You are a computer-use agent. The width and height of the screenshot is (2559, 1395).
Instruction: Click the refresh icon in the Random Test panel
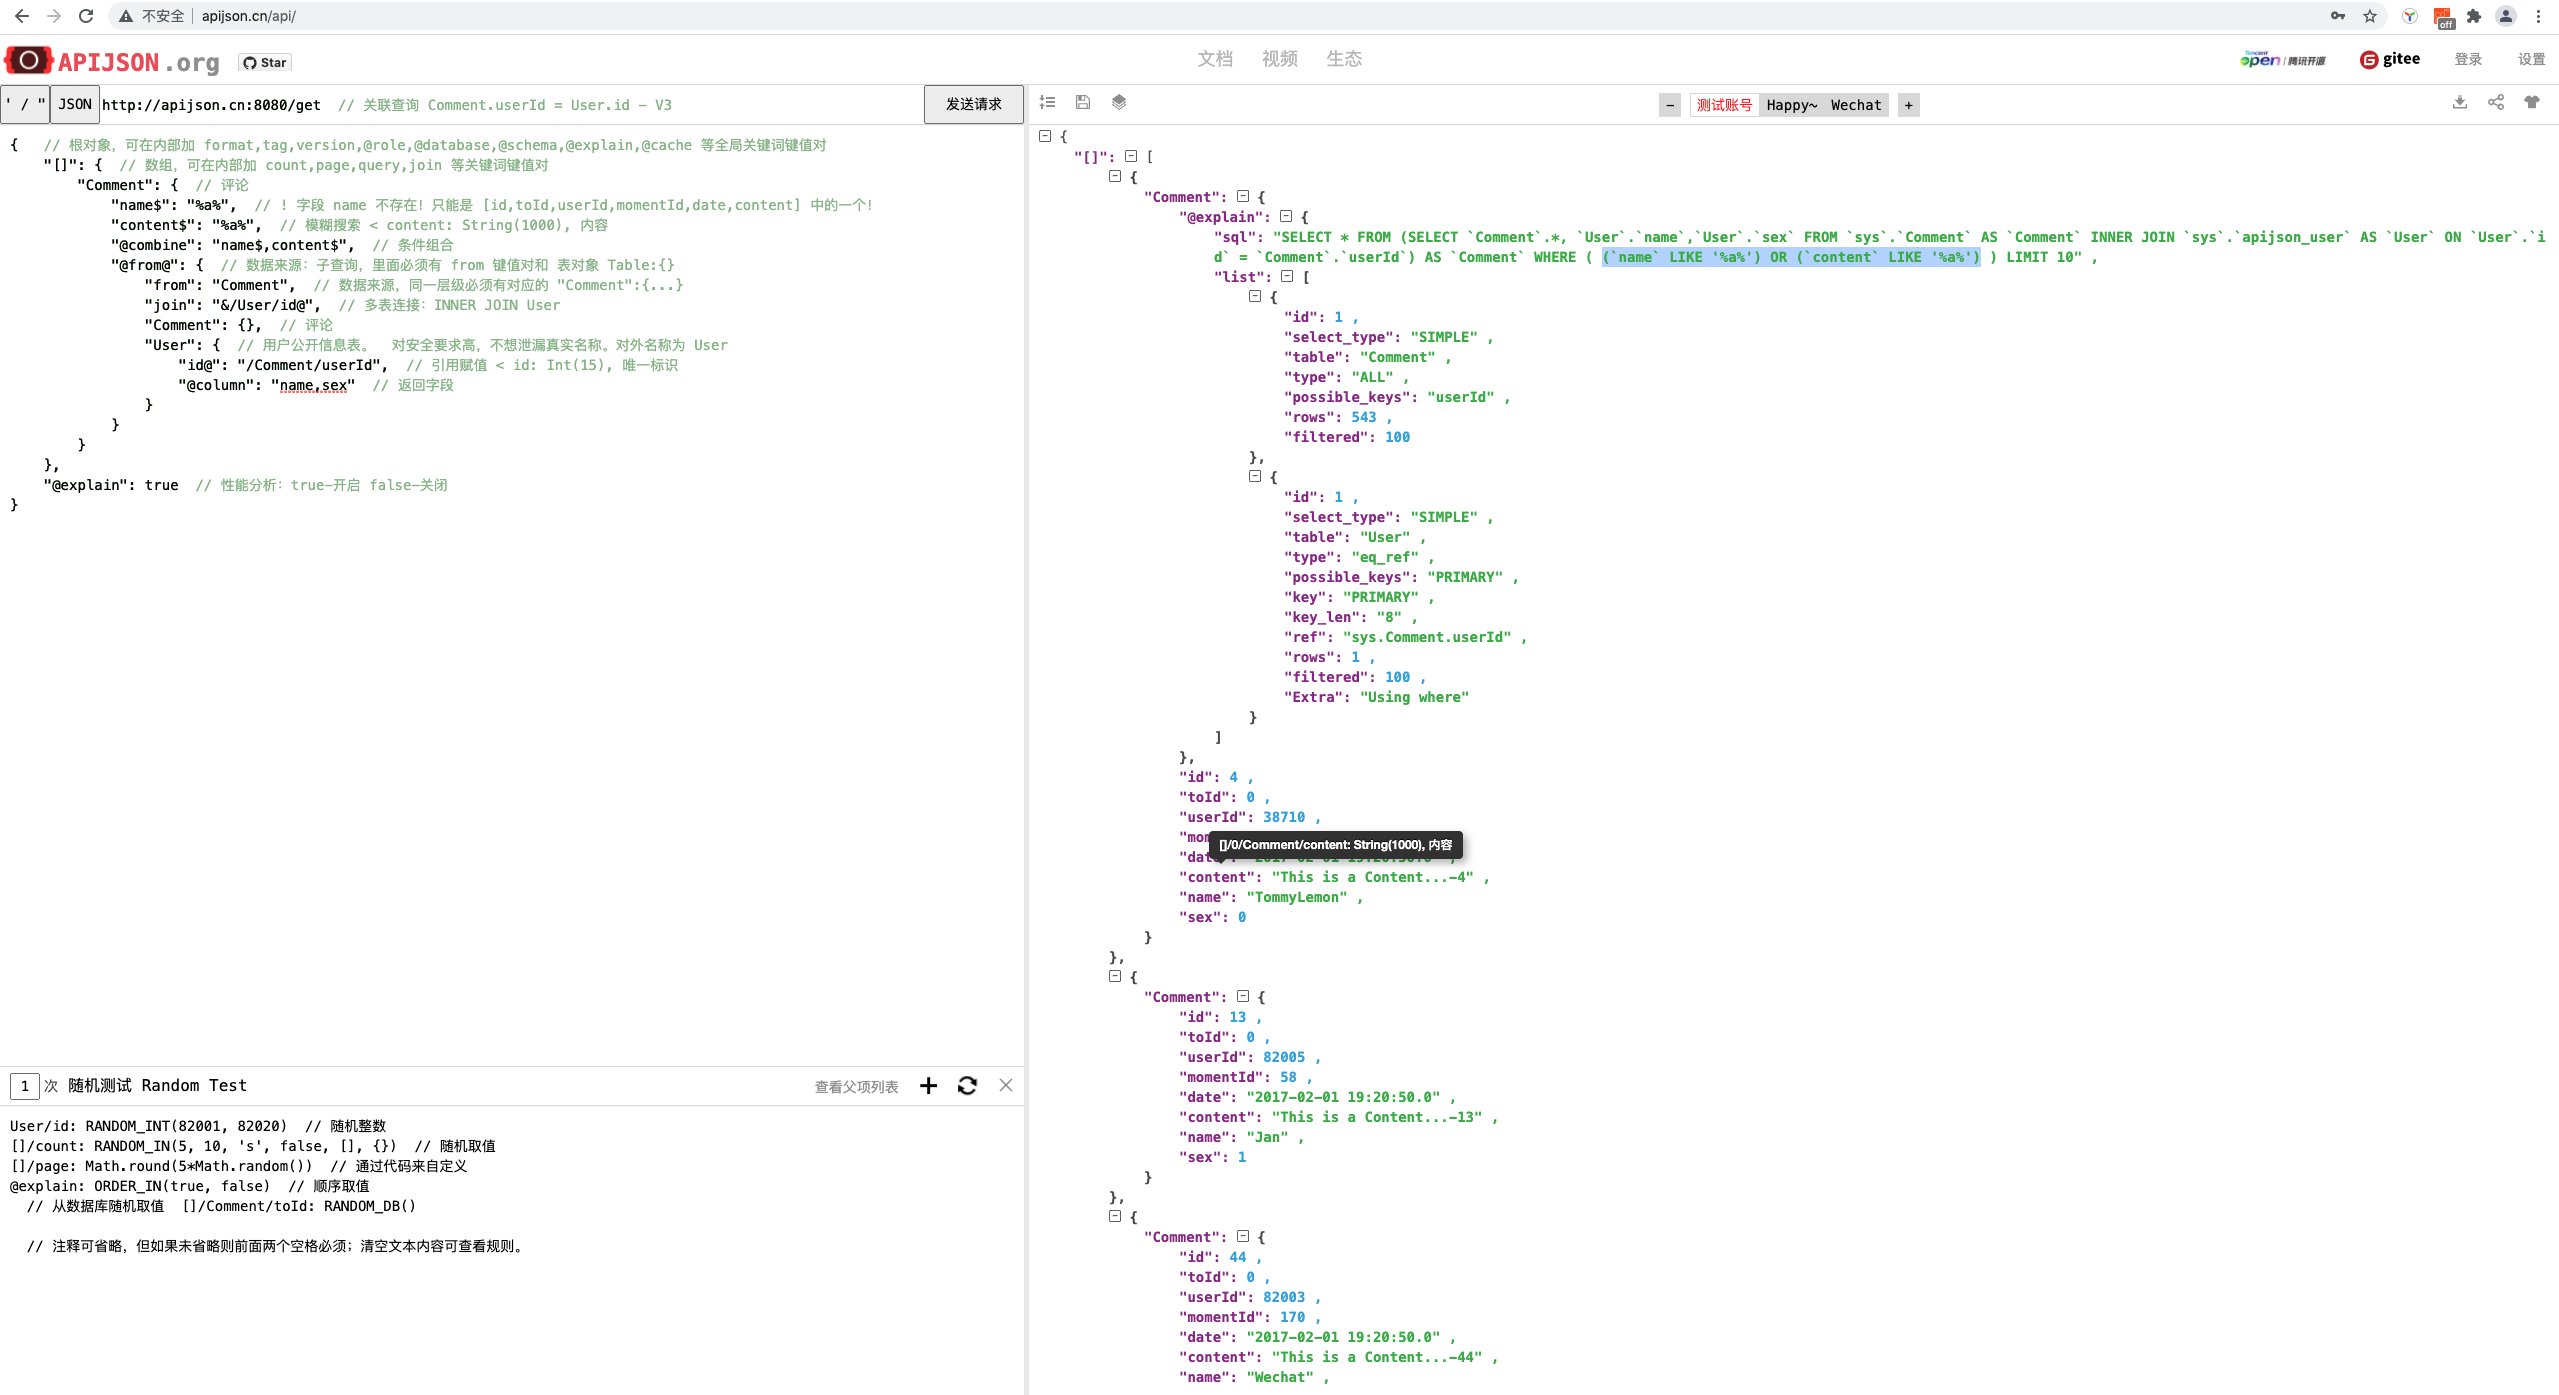coord(966,1085)
